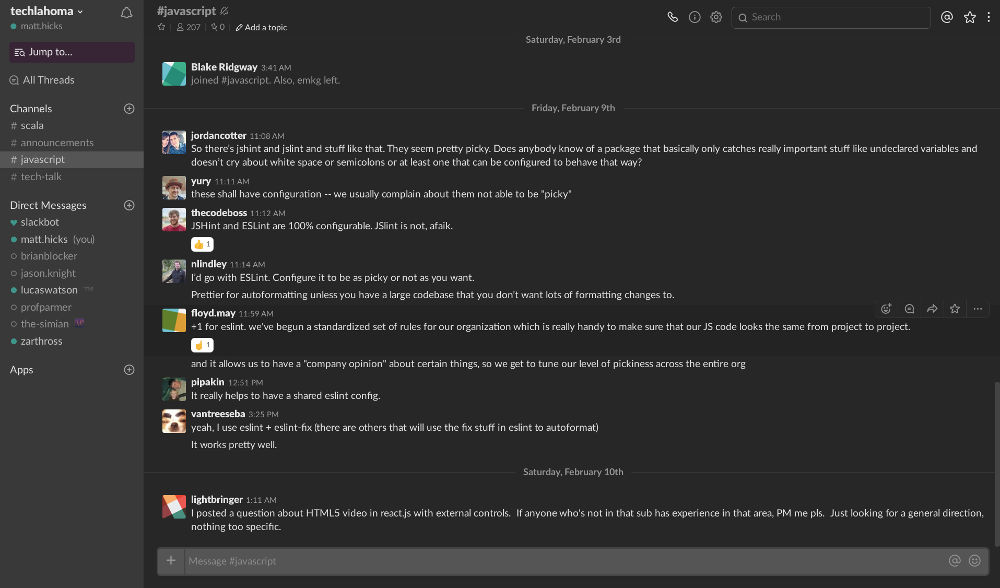This screenshot has height=588, width=1000.
Task: Attach a file with the plus in message box
Action: 170,560
